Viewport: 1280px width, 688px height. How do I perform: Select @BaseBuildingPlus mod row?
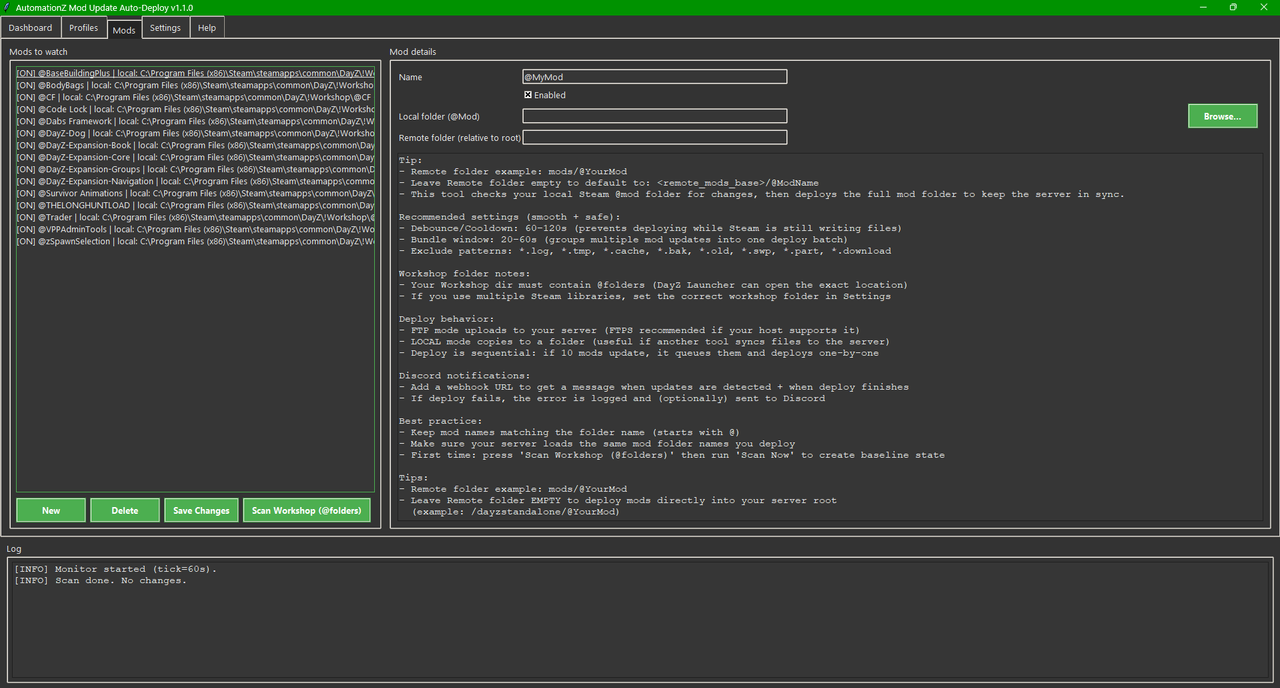tap(196, 73)
